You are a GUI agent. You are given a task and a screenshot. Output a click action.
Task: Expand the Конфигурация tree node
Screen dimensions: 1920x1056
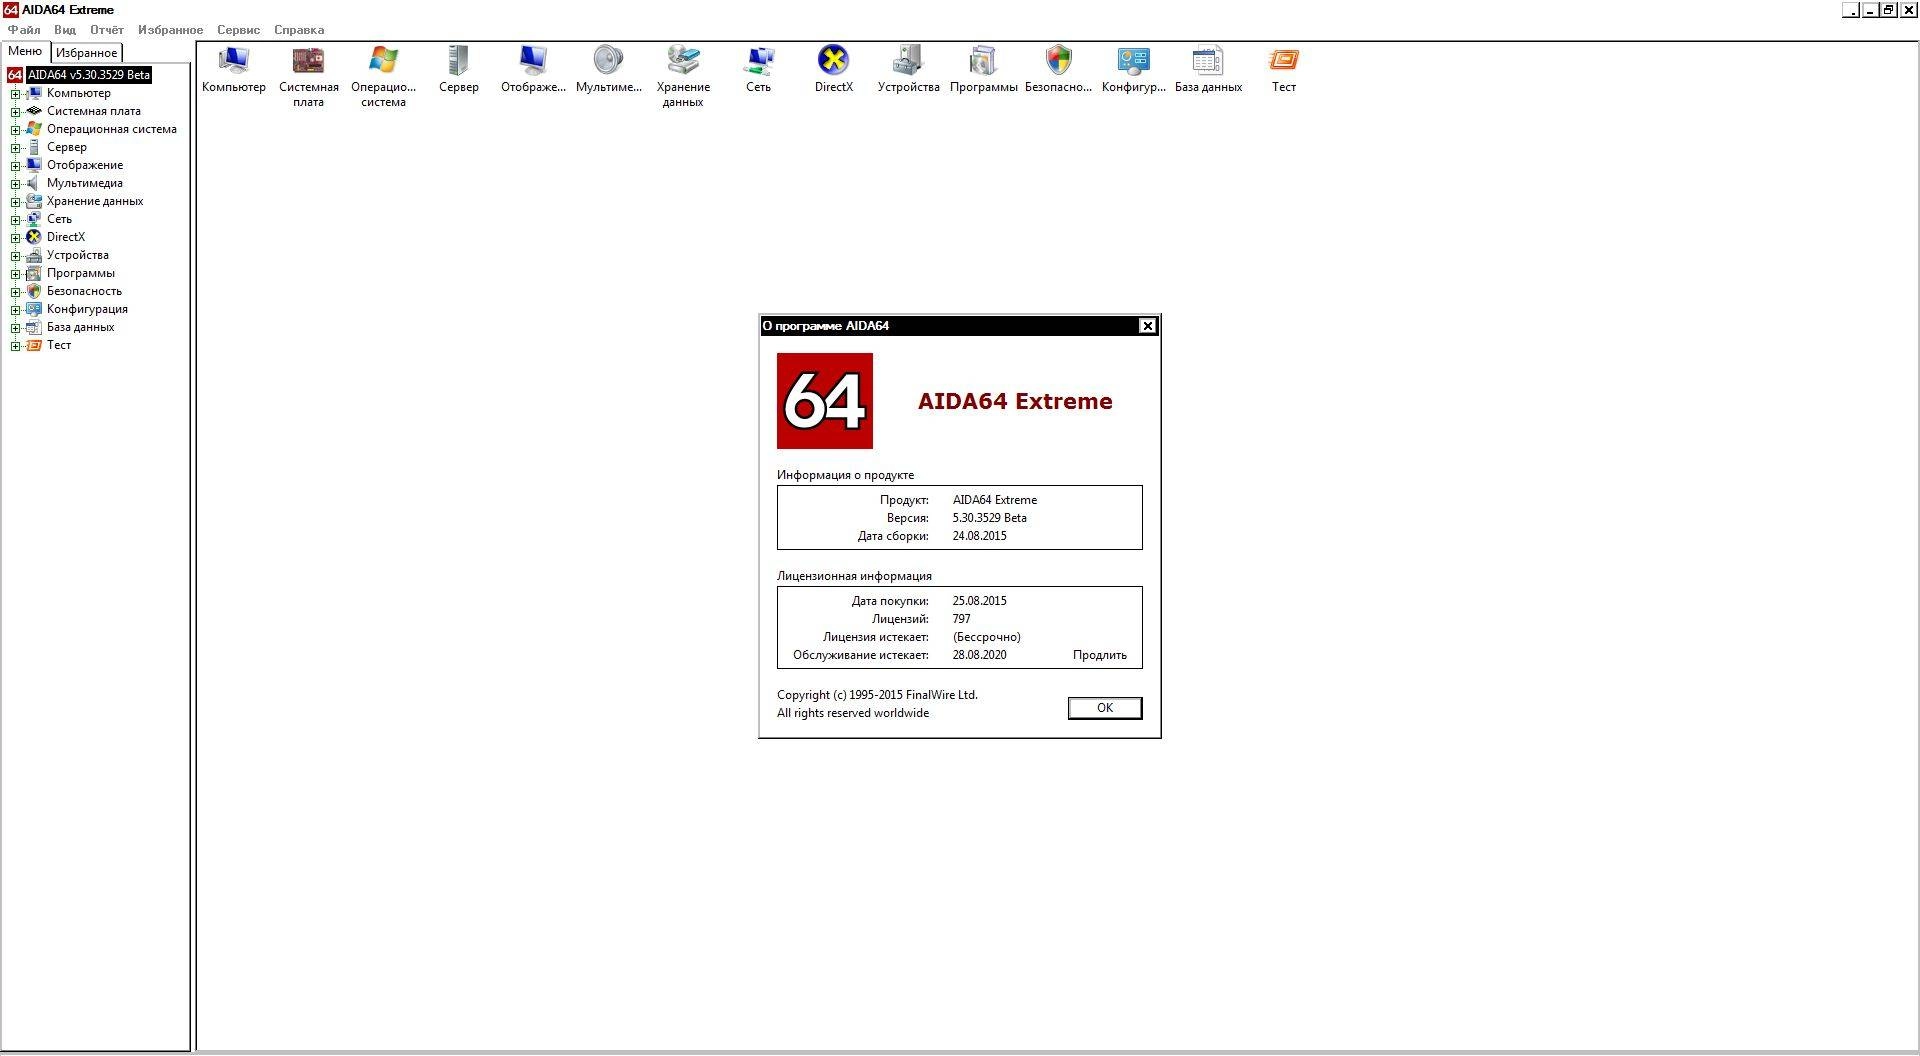click(15, 310)
